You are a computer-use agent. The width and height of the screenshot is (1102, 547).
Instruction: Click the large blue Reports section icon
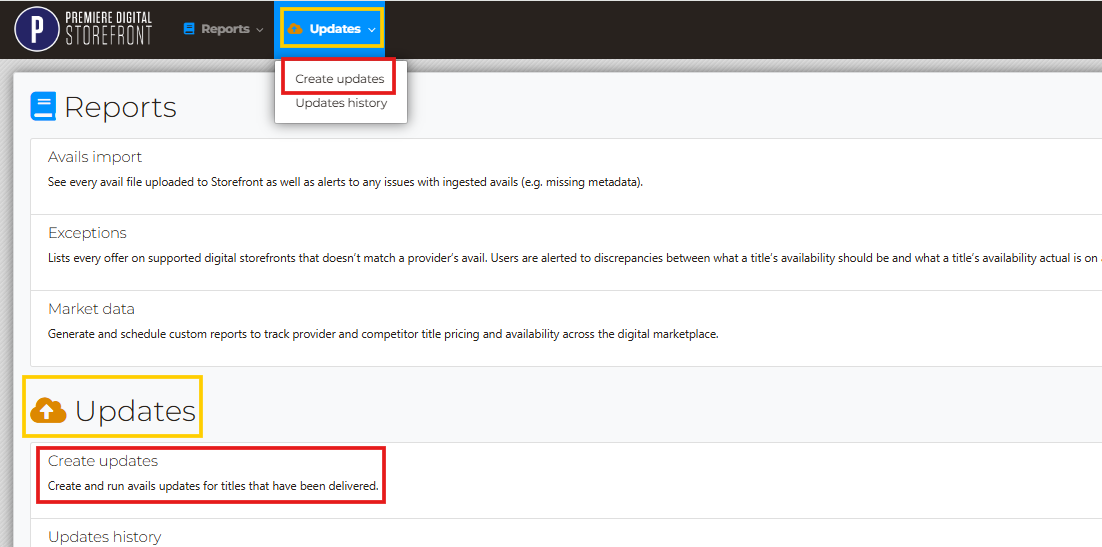tap(43, 107)
